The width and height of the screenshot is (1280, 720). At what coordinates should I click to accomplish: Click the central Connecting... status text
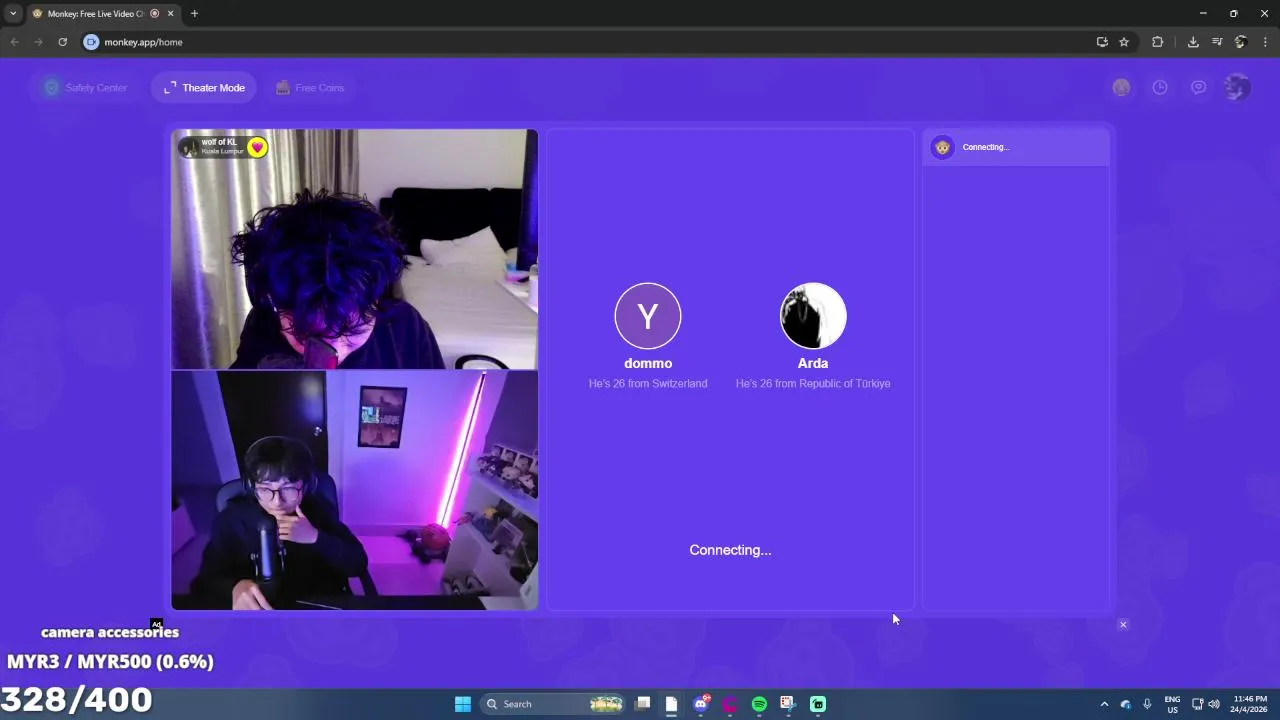pos(730,550)
